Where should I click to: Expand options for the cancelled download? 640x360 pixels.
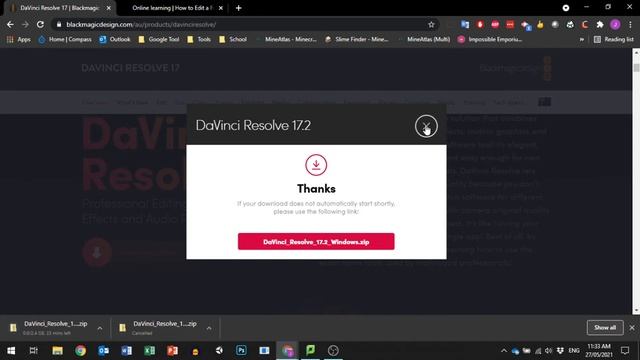[209, 328]
